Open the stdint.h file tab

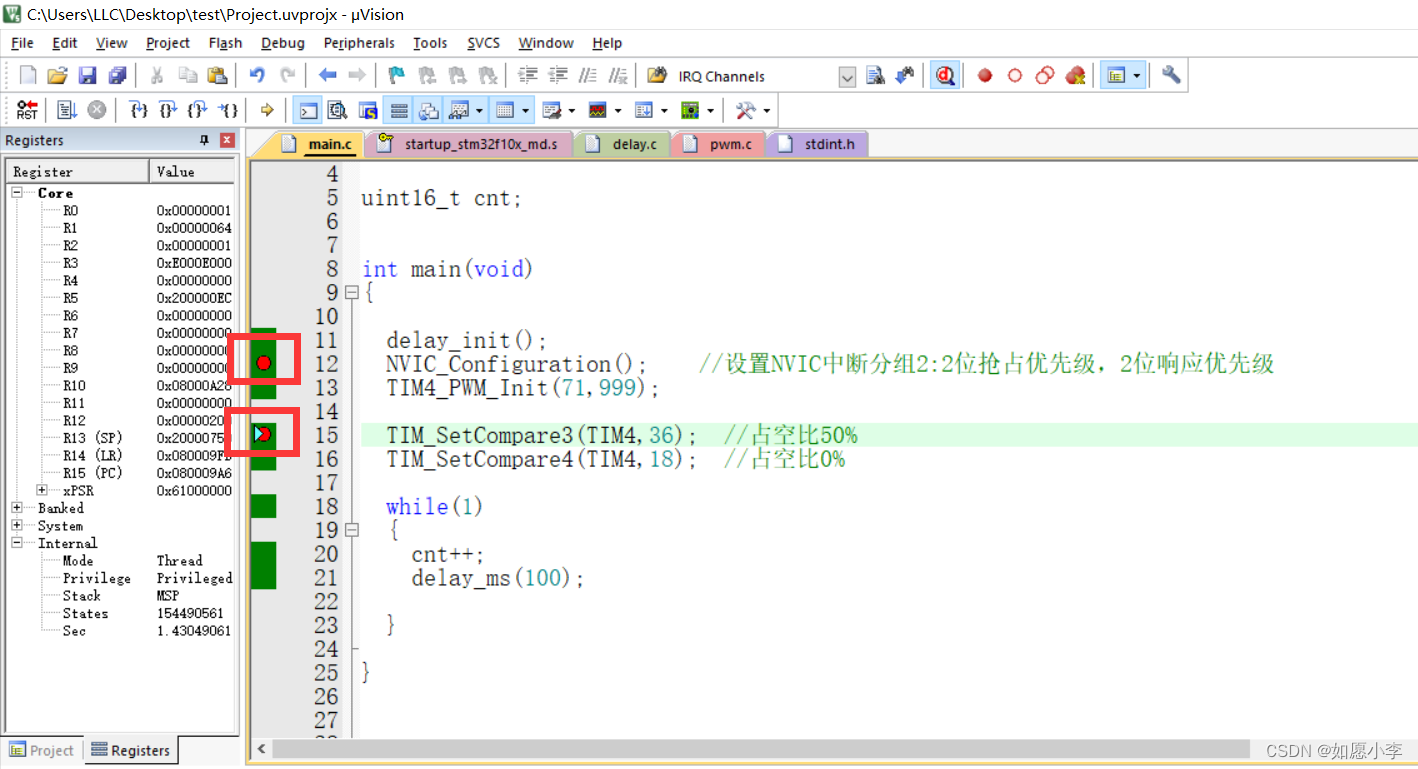(x=817, y=144)
